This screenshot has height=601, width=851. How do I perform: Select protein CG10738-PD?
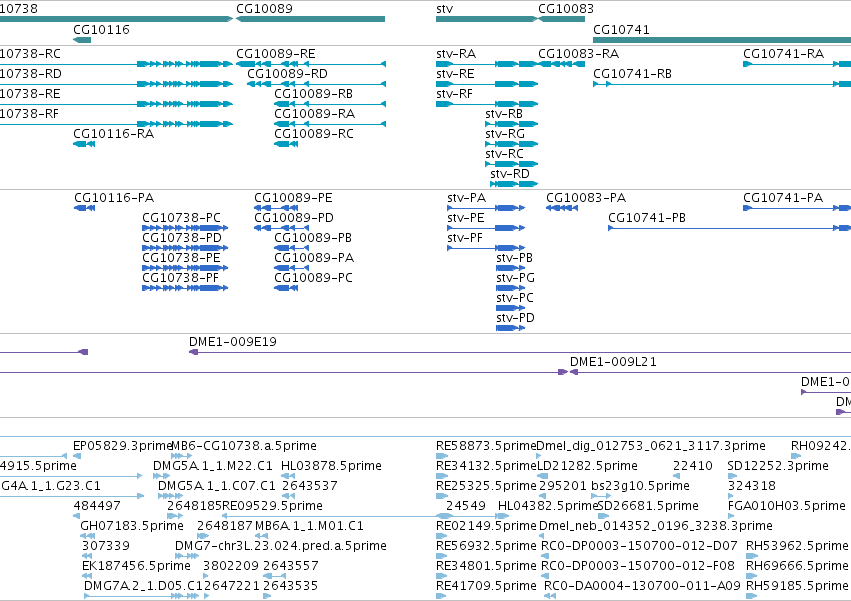coord(185,248)
